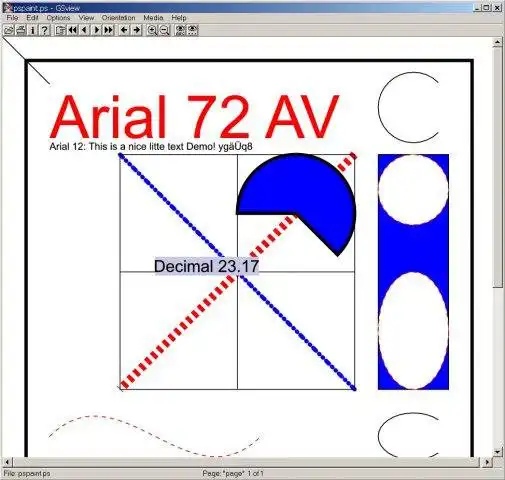Click the horizontal scrollbar right arrow
505x480 pixels.
pos(487,462)
